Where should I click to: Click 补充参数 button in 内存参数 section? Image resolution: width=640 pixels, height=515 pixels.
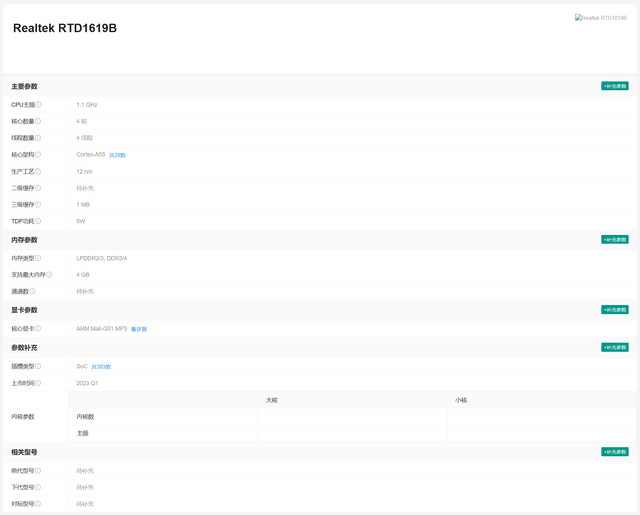(x=615, y=240)
